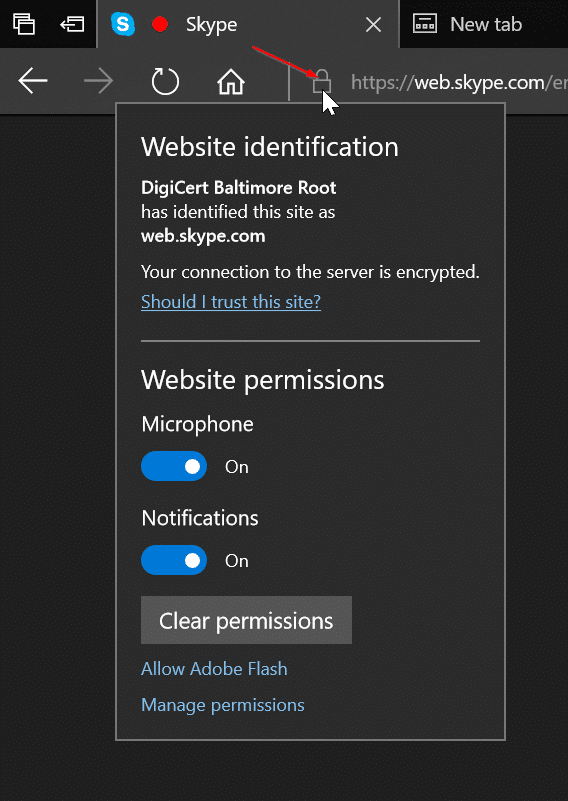
Task: Click the Website permissions heading
Action: (263, 380)
